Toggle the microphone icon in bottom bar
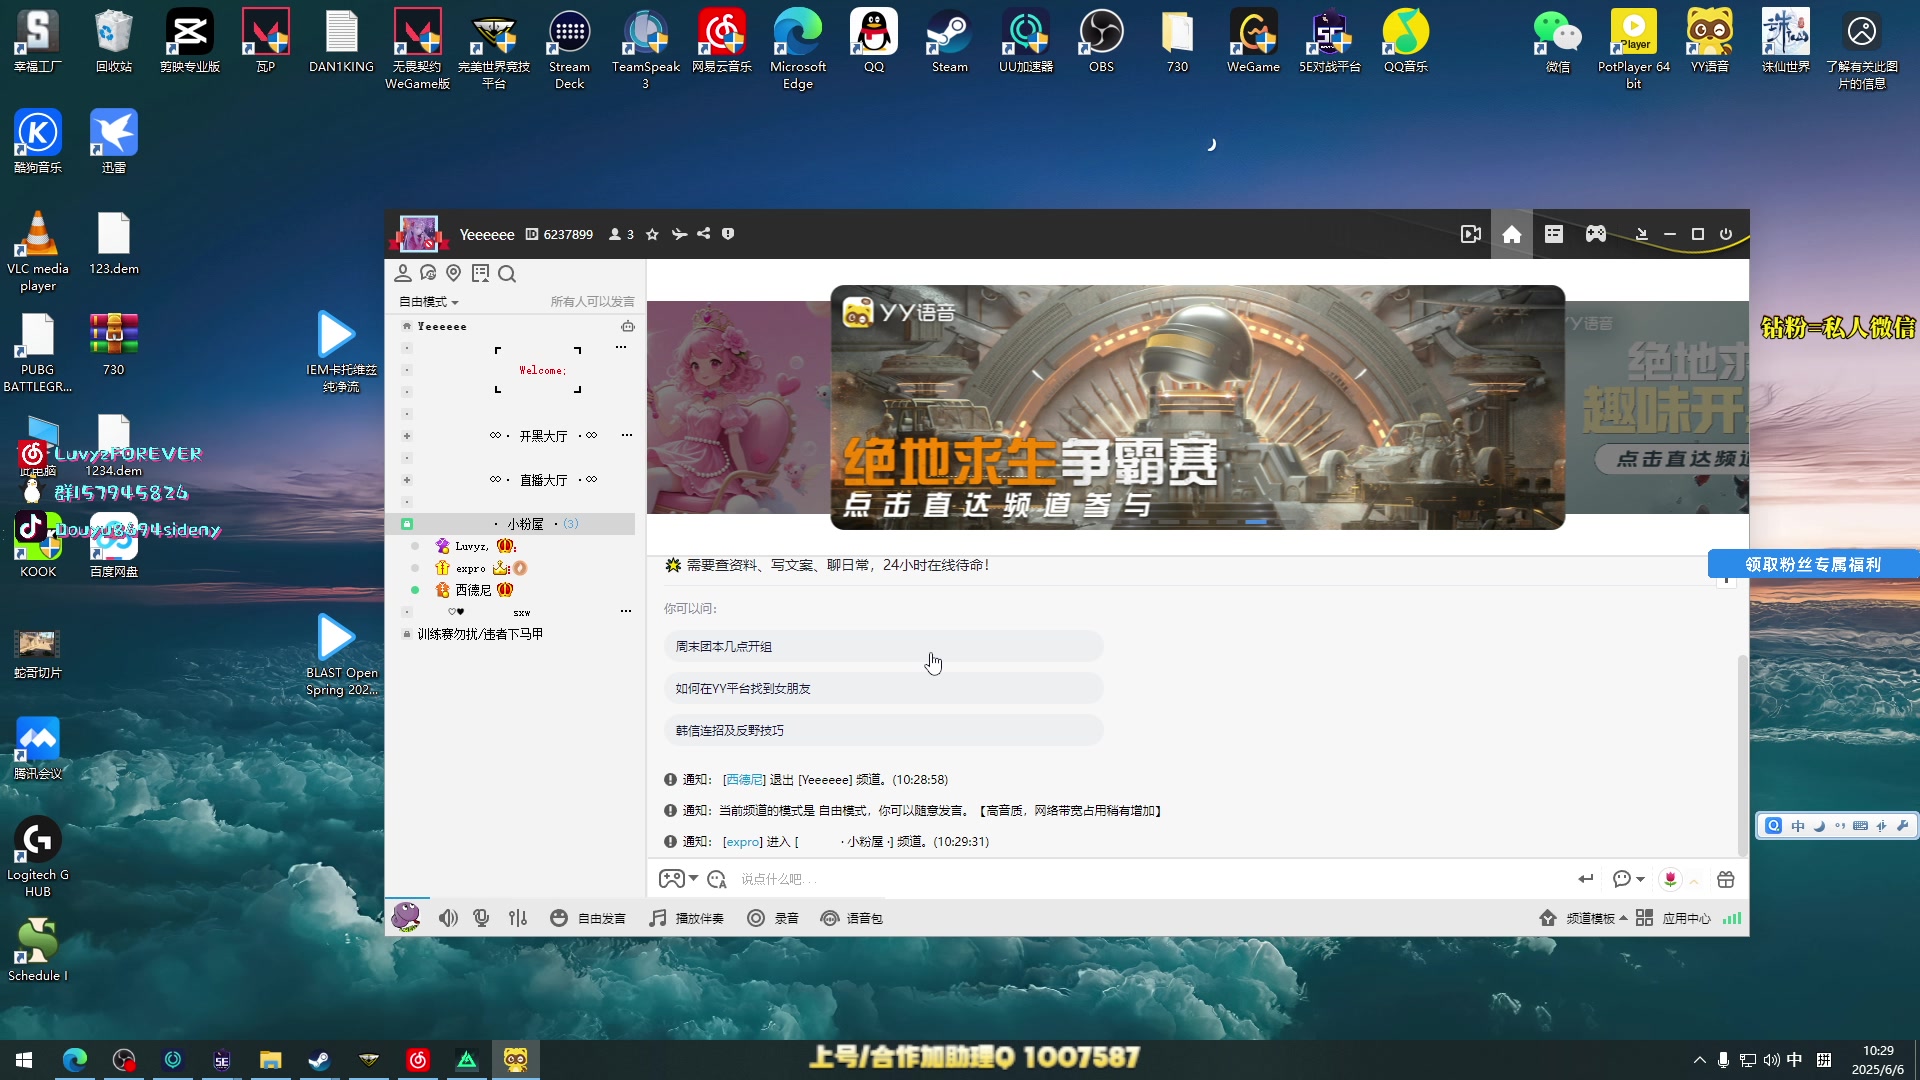This screenshot has width=1920, height=1080. (481, 918)
